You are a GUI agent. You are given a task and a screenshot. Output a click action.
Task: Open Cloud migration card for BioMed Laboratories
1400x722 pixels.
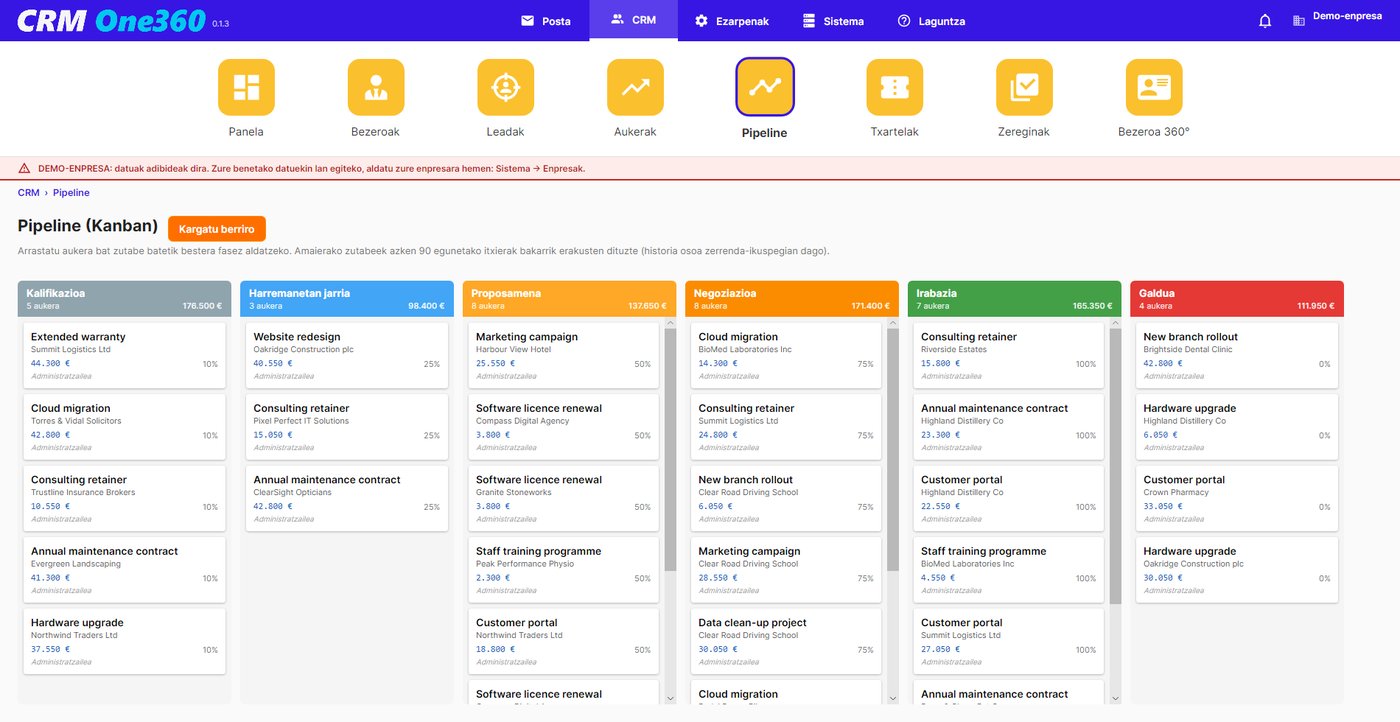coord(788,355)
